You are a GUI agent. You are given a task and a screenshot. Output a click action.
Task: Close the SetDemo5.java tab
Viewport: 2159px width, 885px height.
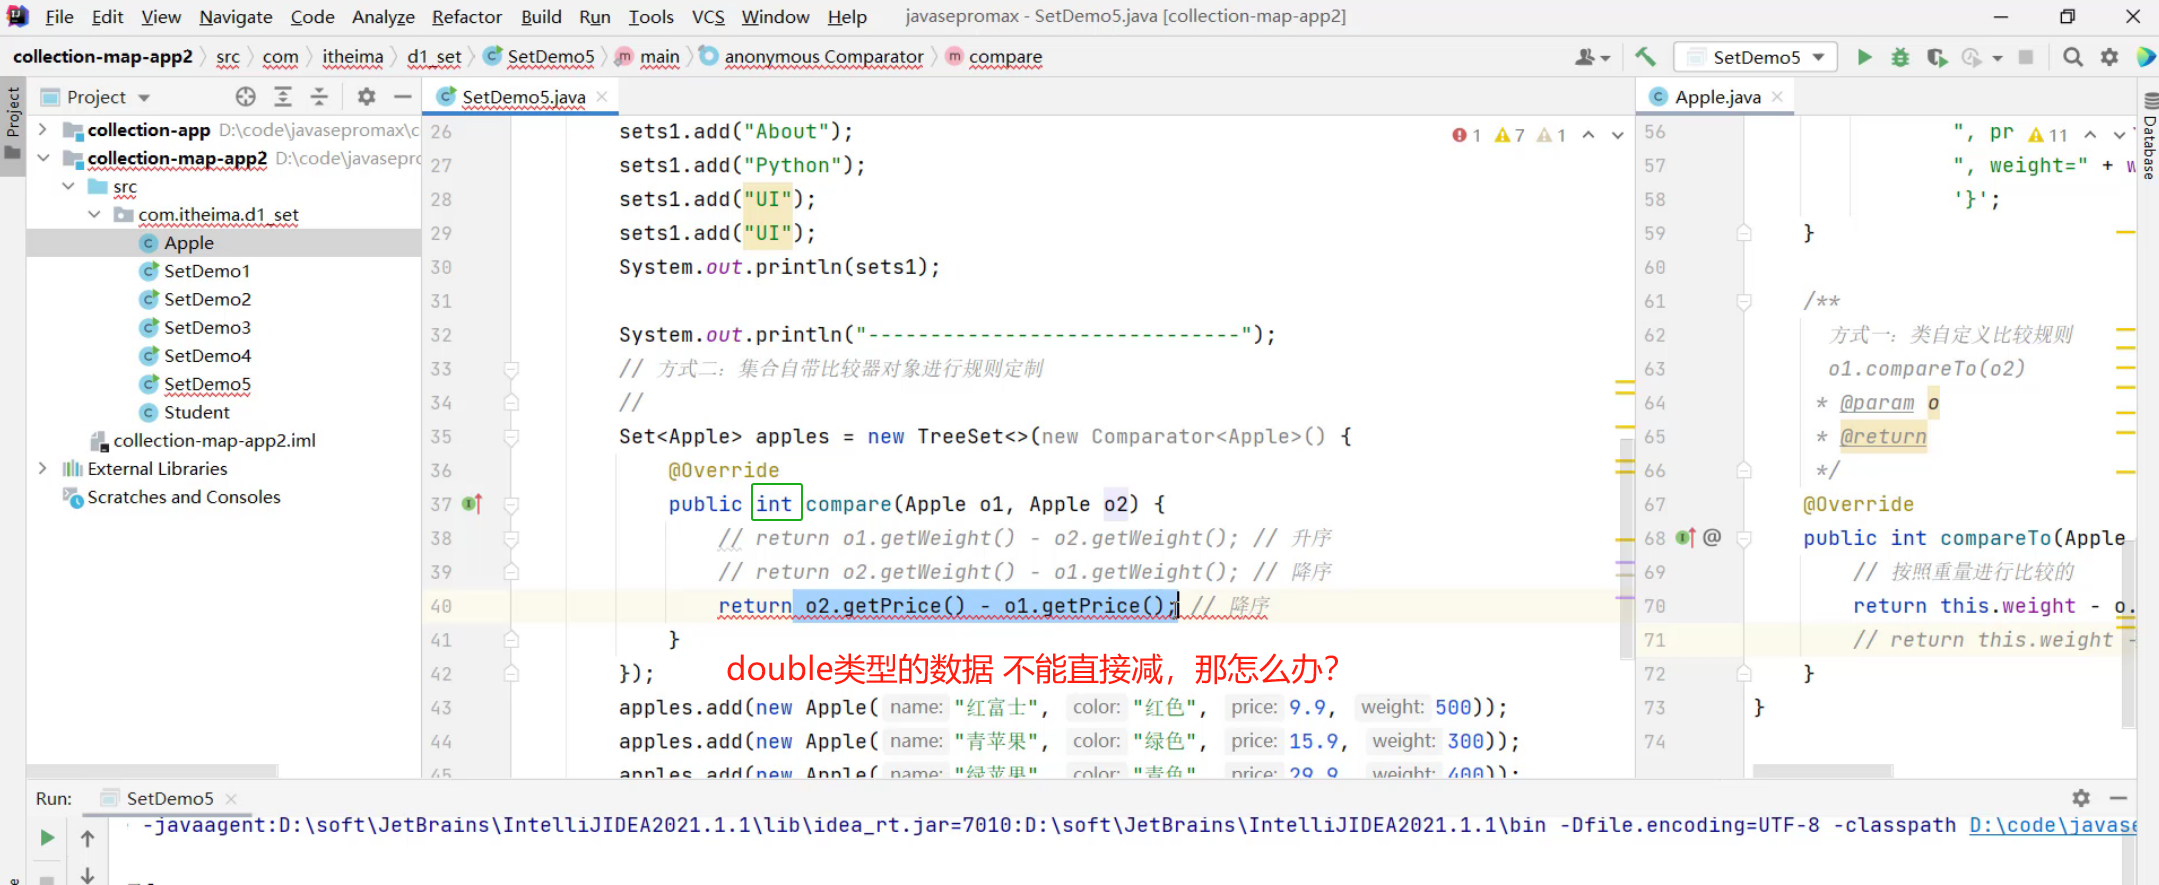[602, 96]
